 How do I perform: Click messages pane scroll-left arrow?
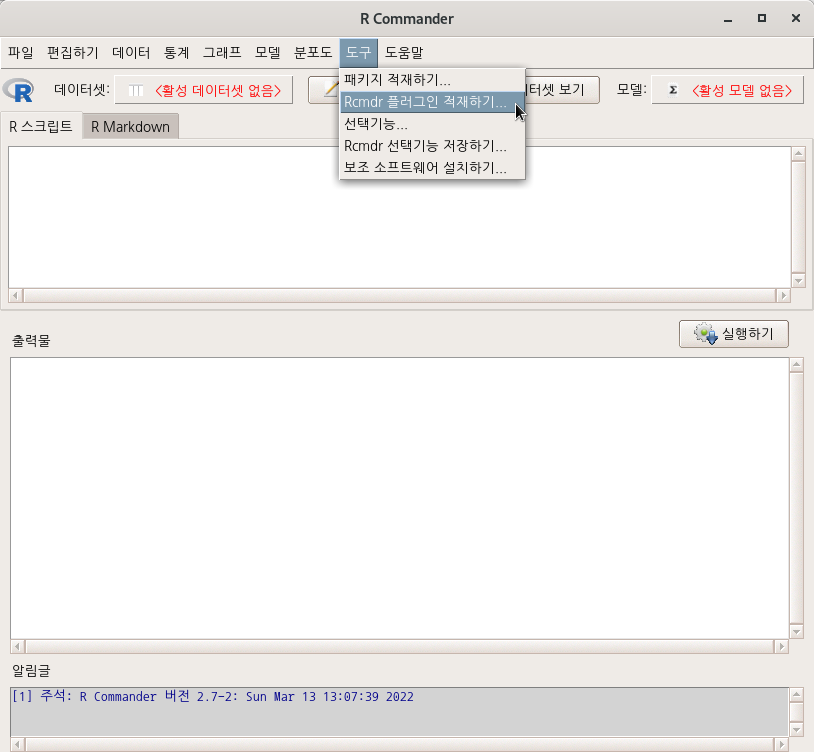pyautogui.click(x=18, y=744)
